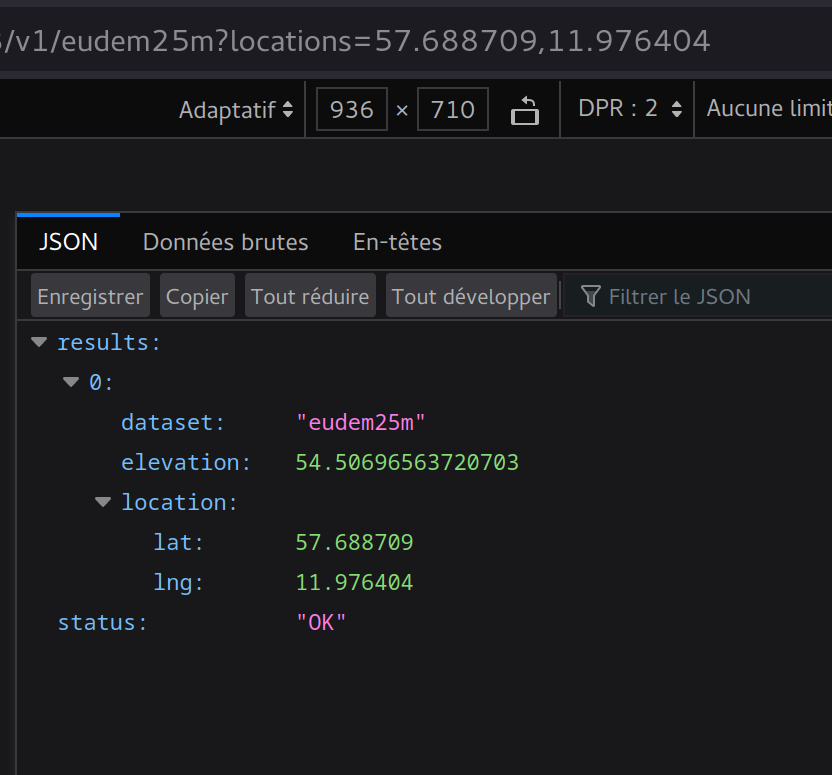Viewport: 832px width, 775px height.
Task: Click the "eudem25m" dataset value
Action: coord(360,423)
